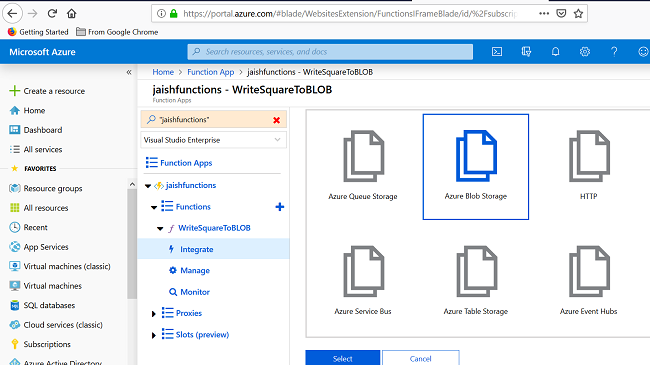The image size is (650, 365).
Task: Open Cloud services (classic)
Action: 63,325
